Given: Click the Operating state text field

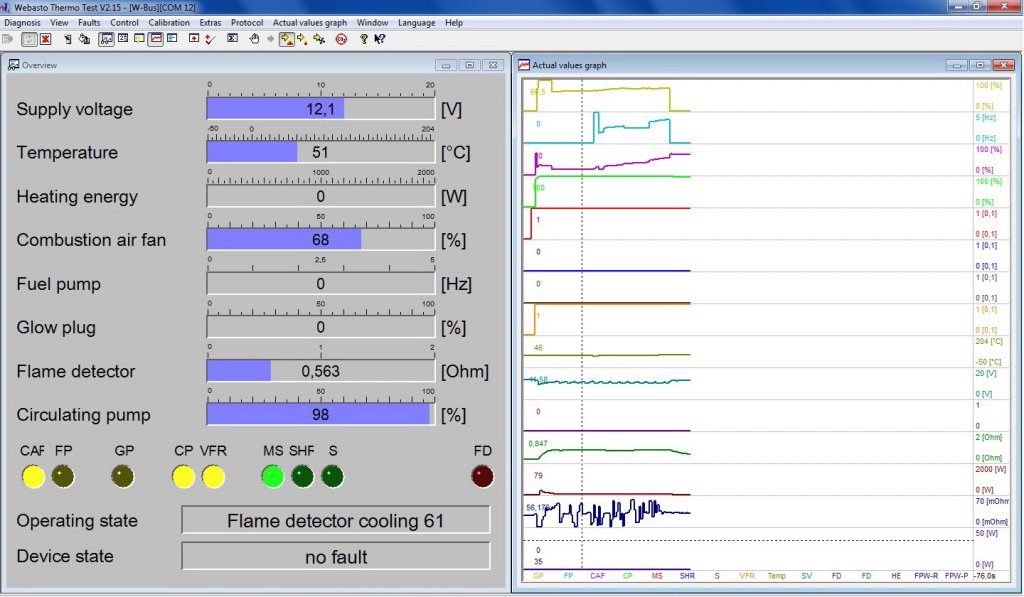Looking at the screenshot, I should coord(335,521).
